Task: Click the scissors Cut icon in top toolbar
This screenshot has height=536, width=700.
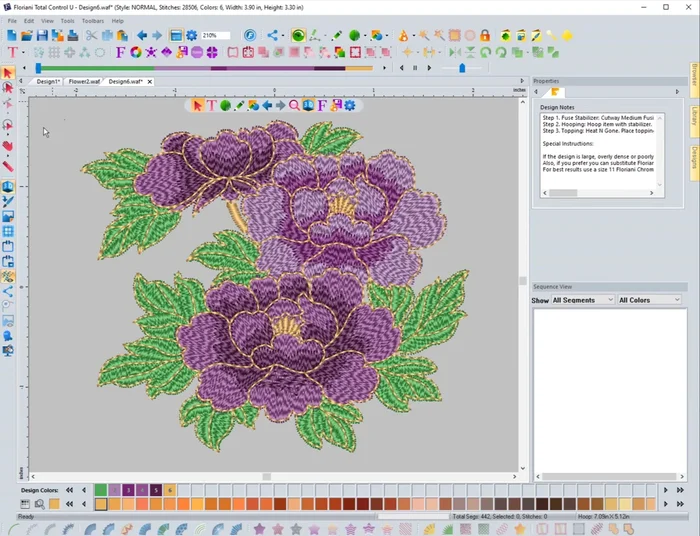Action: [x=91, y=36]
